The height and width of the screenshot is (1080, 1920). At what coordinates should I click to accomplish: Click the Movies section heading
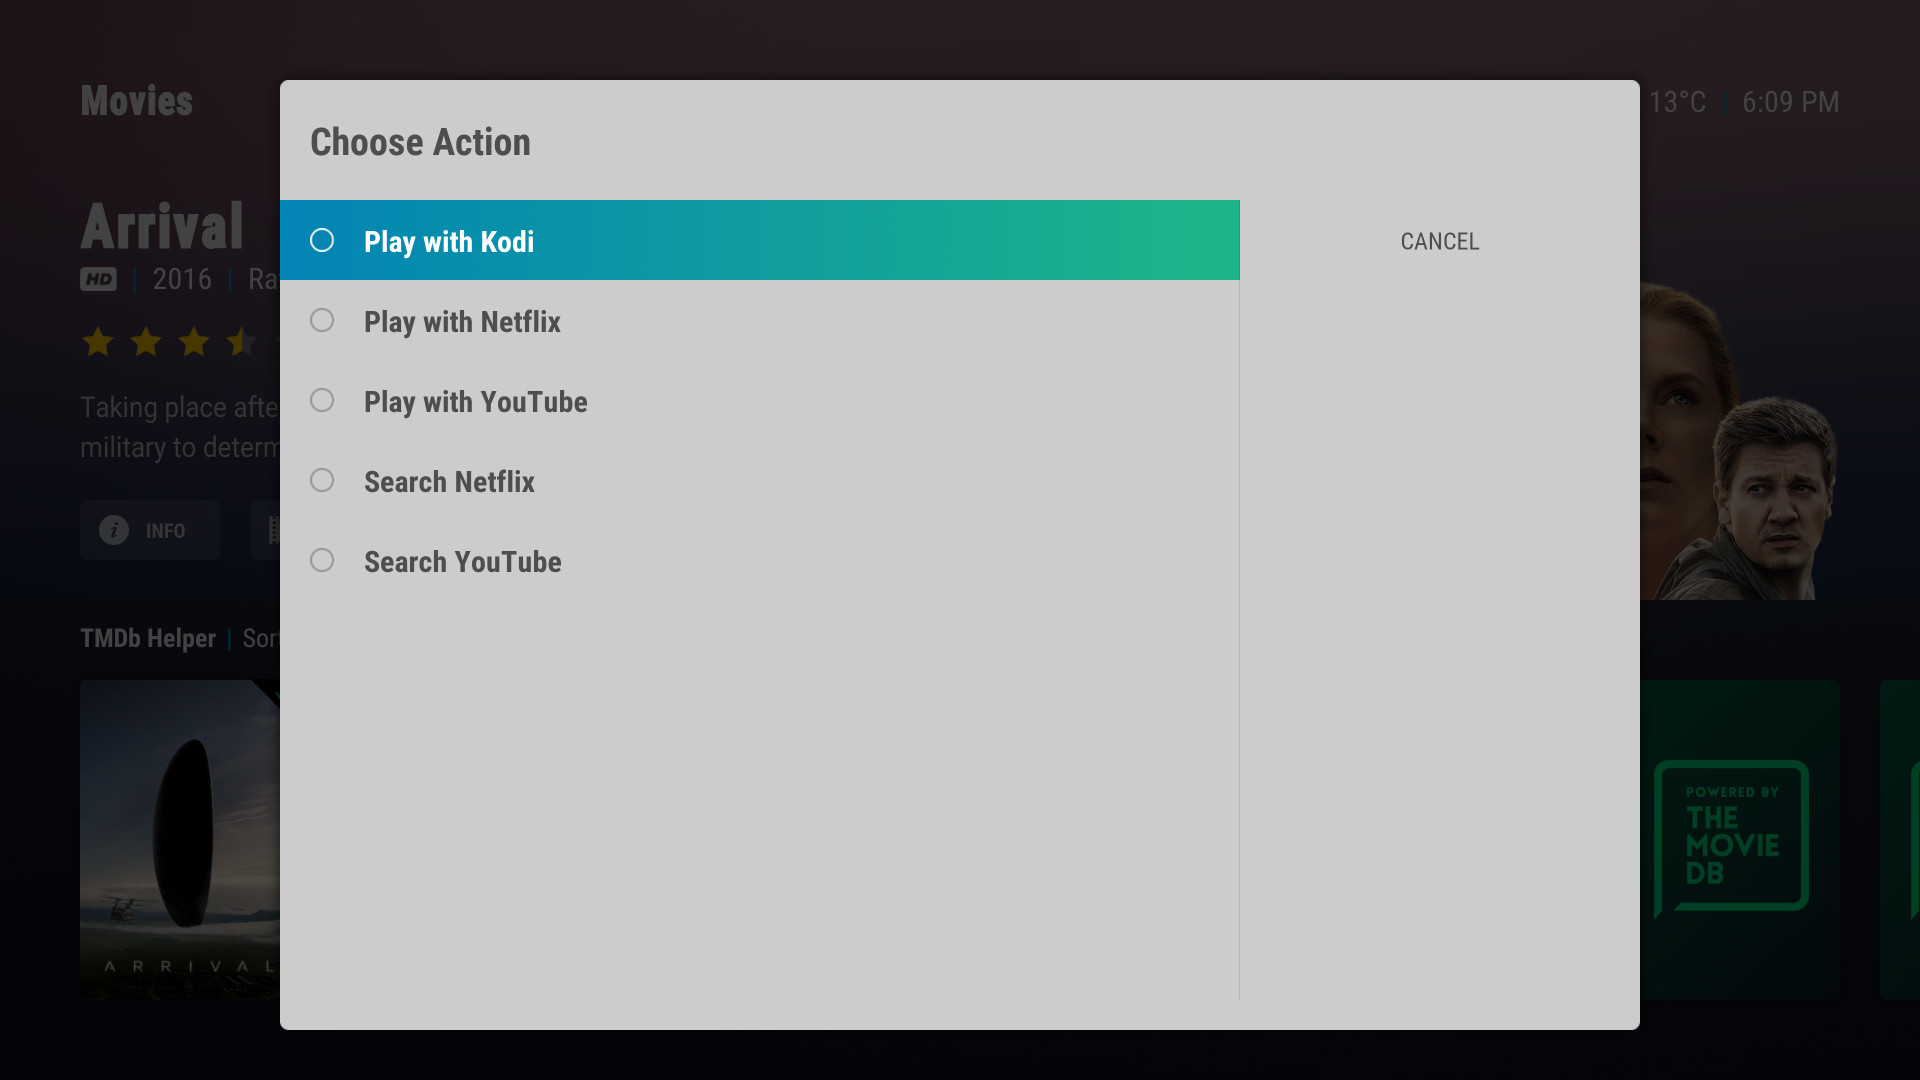click(x=136, y=101)
